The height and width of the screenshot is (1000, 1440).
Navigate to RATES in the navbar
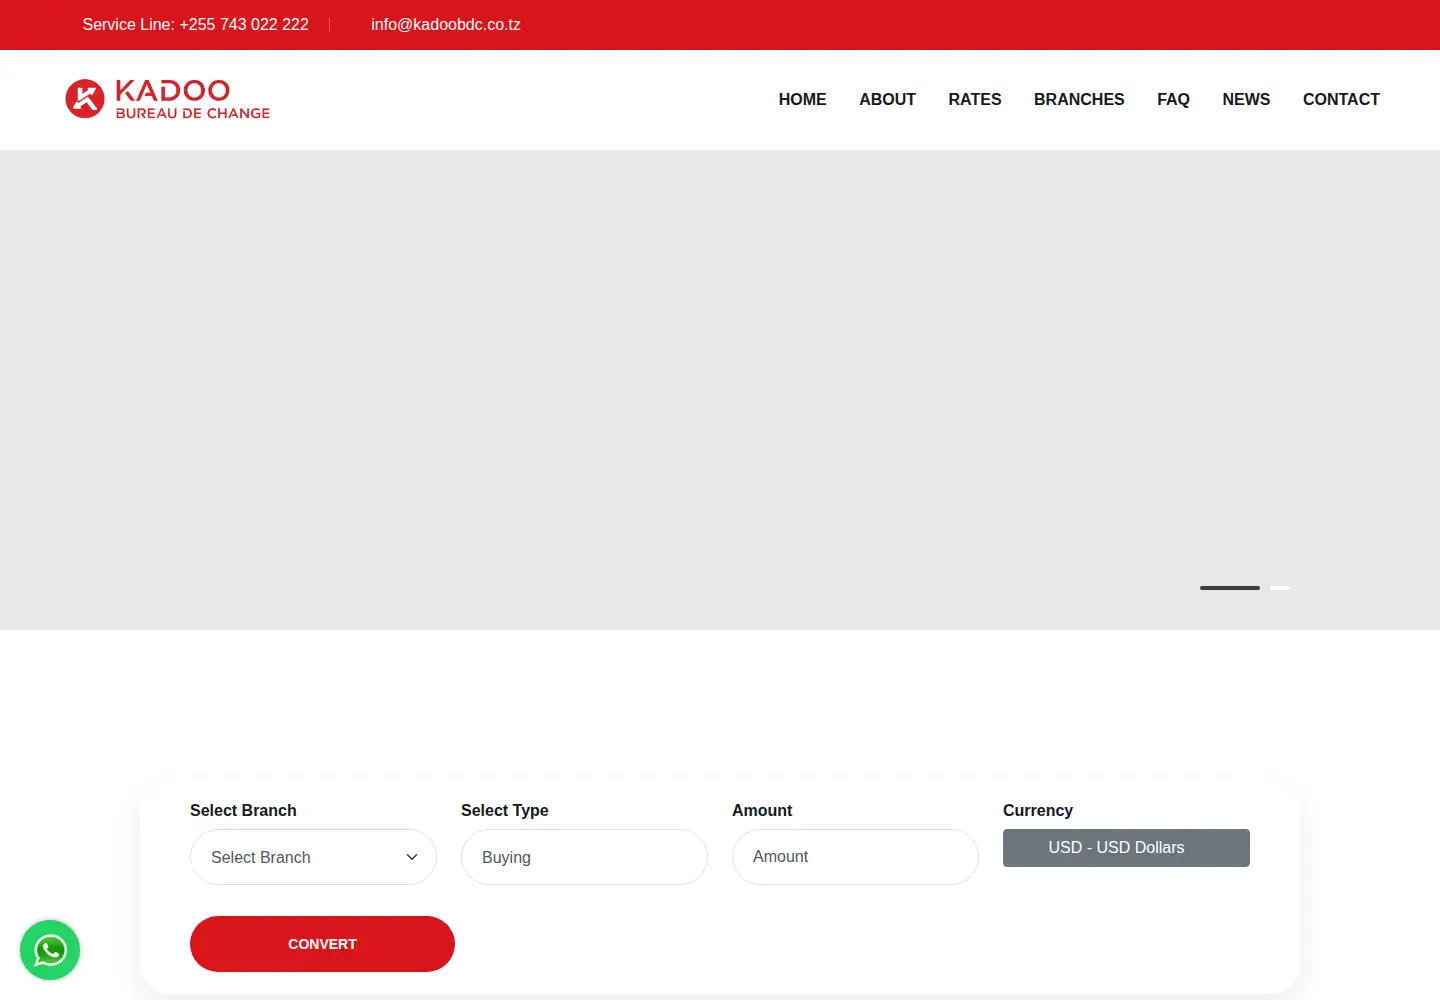(975, 99)
